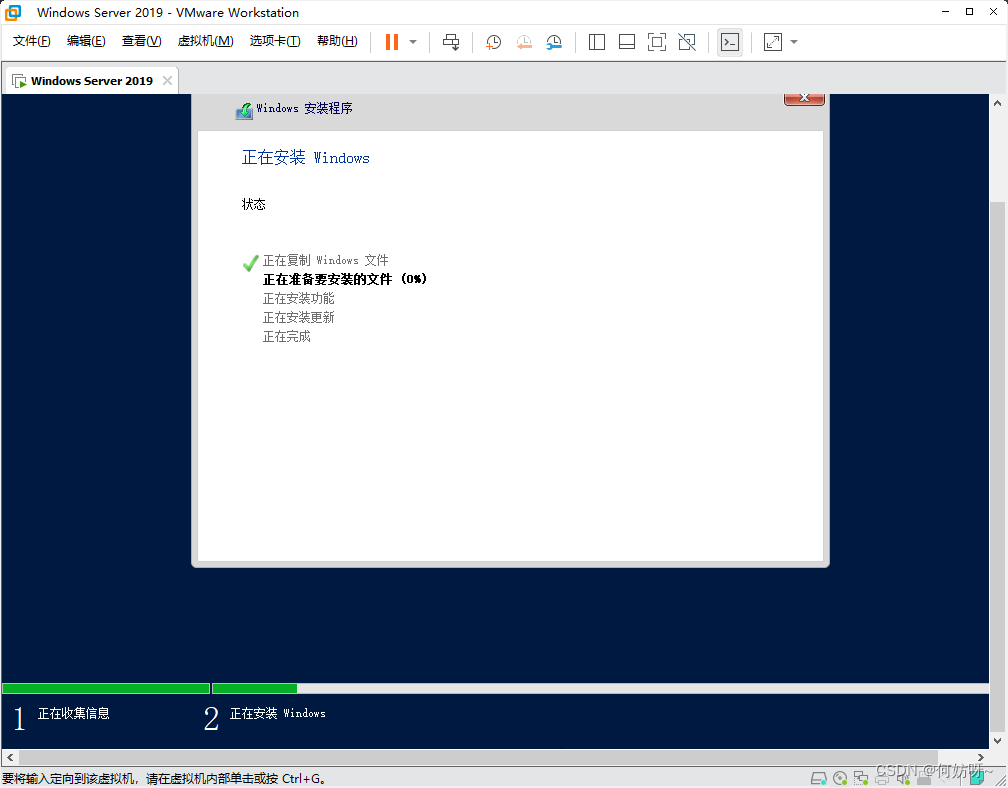Viewport: 1008px width, 788px height.
Task: Click the 正在安装 Windows heading
Action: (305, 157)
